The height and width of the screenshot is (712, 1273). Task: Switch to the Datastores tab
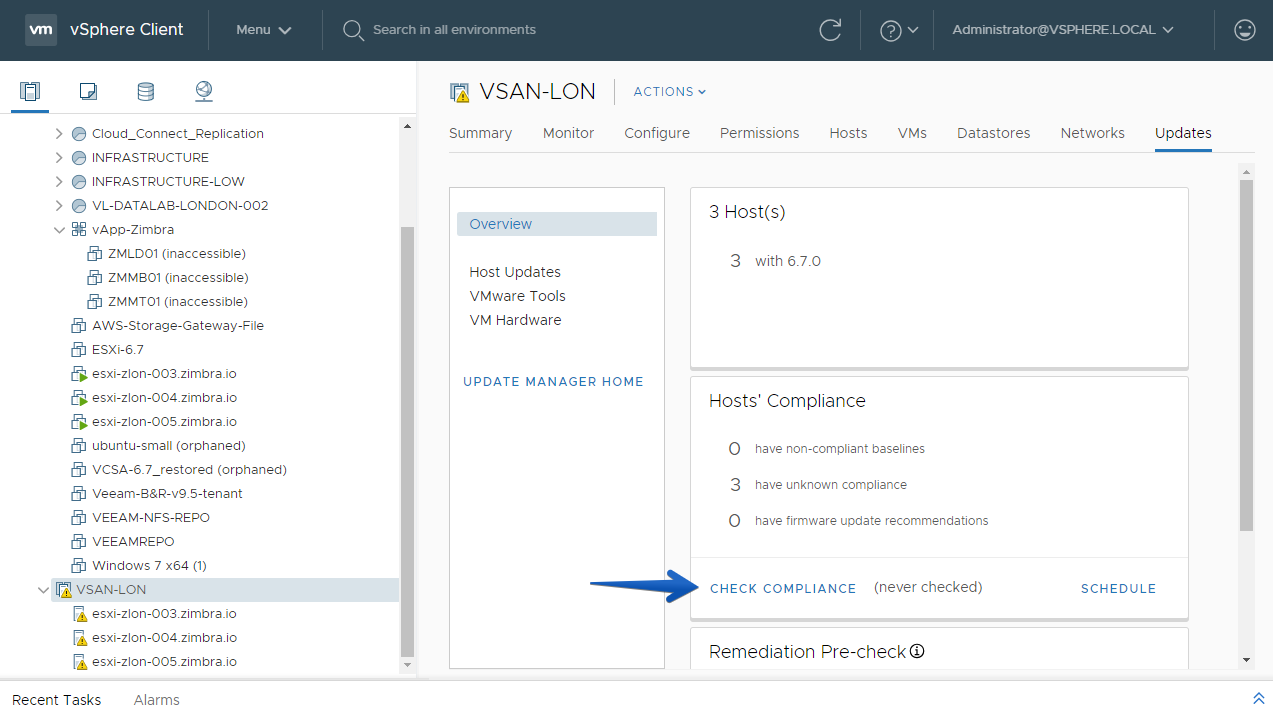click(x=993, y=133)
